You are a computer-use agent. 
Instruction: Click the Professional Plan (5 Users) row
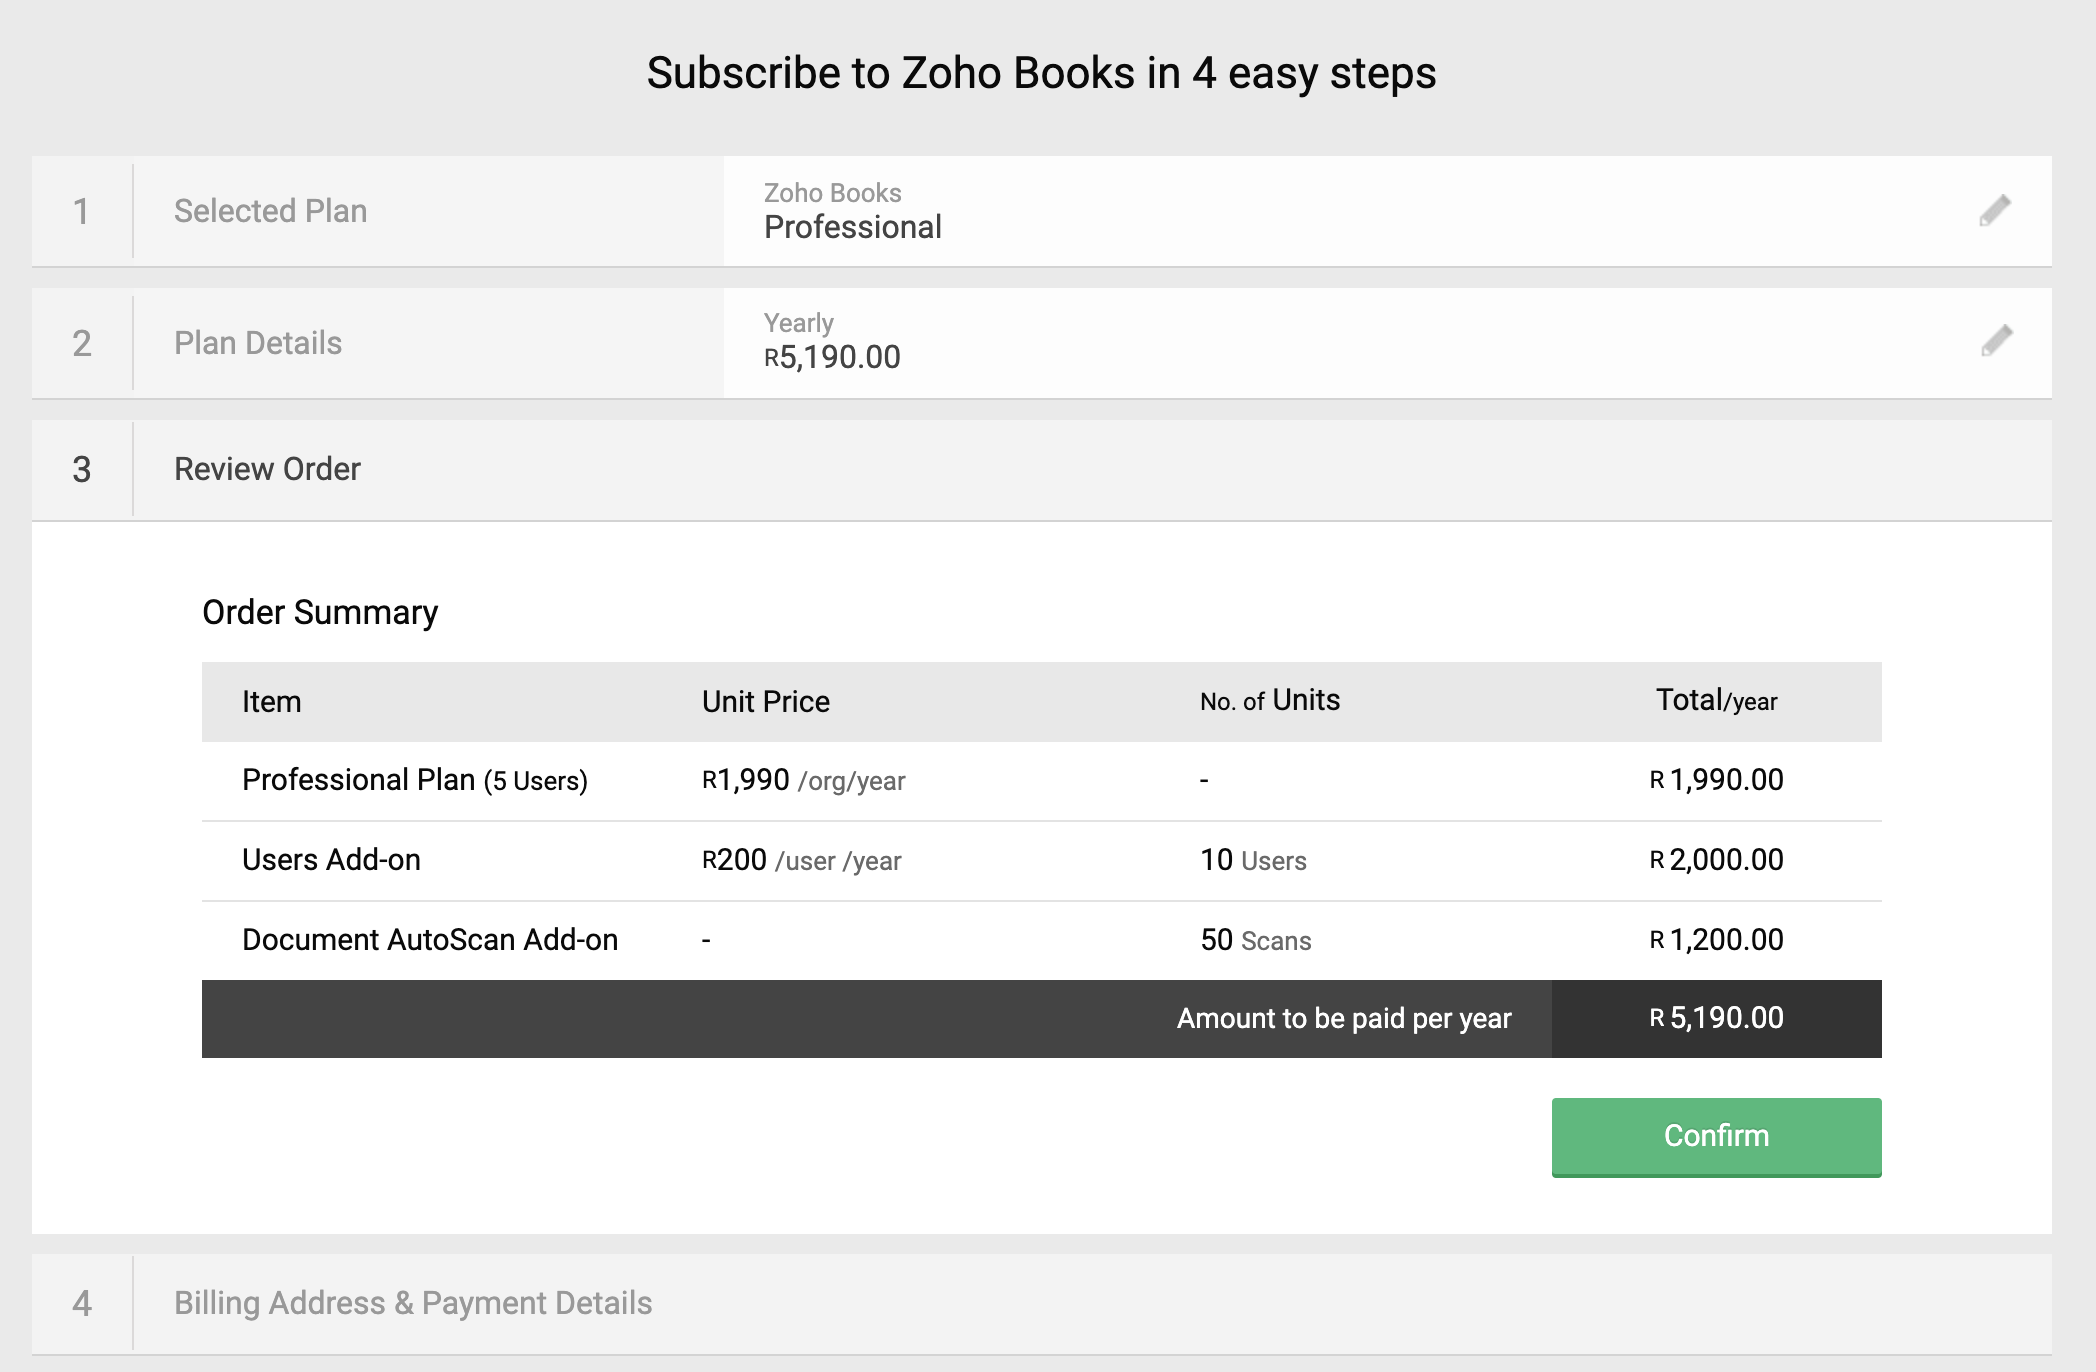[414, 780]
